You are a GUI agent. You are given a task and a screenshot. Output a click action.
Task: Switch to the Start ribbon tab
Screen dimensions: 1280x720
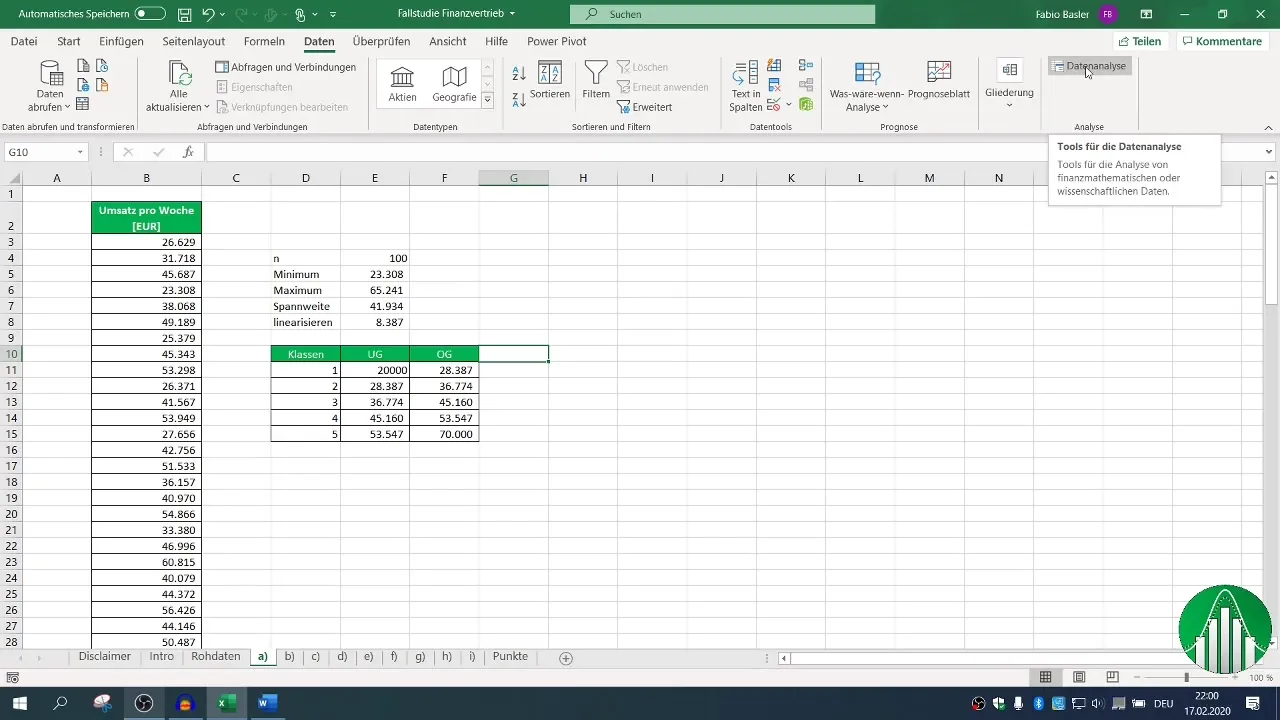click(x=69, y=42)
